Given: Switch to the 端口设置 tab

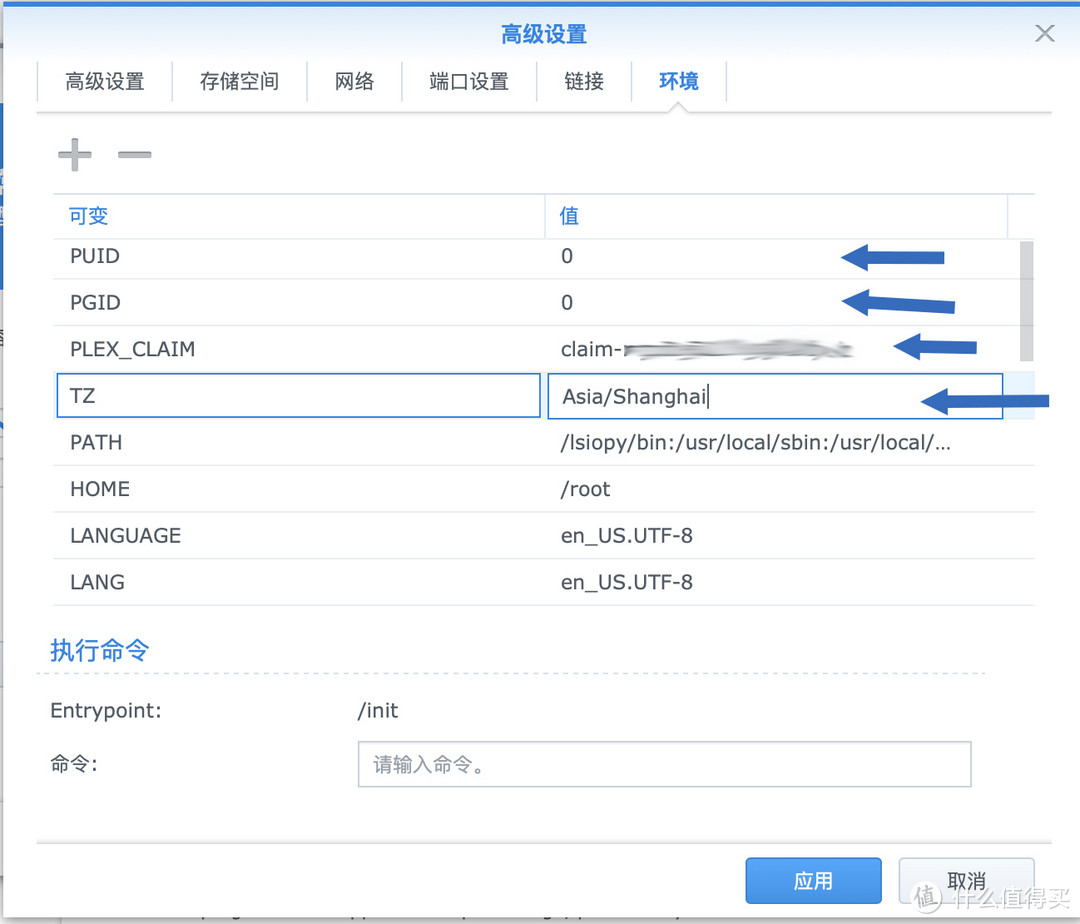Looking at the screenshot, I should point(469,82).
